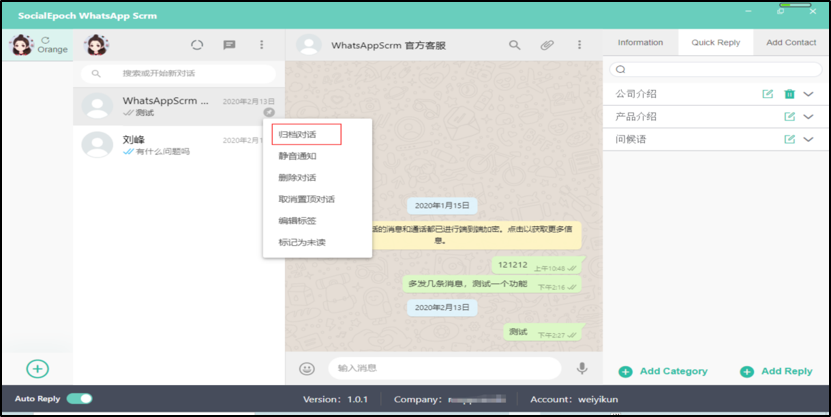Edit the 公司介绍 category
This screenshot has width=831, height=417.
click(767, 94)
